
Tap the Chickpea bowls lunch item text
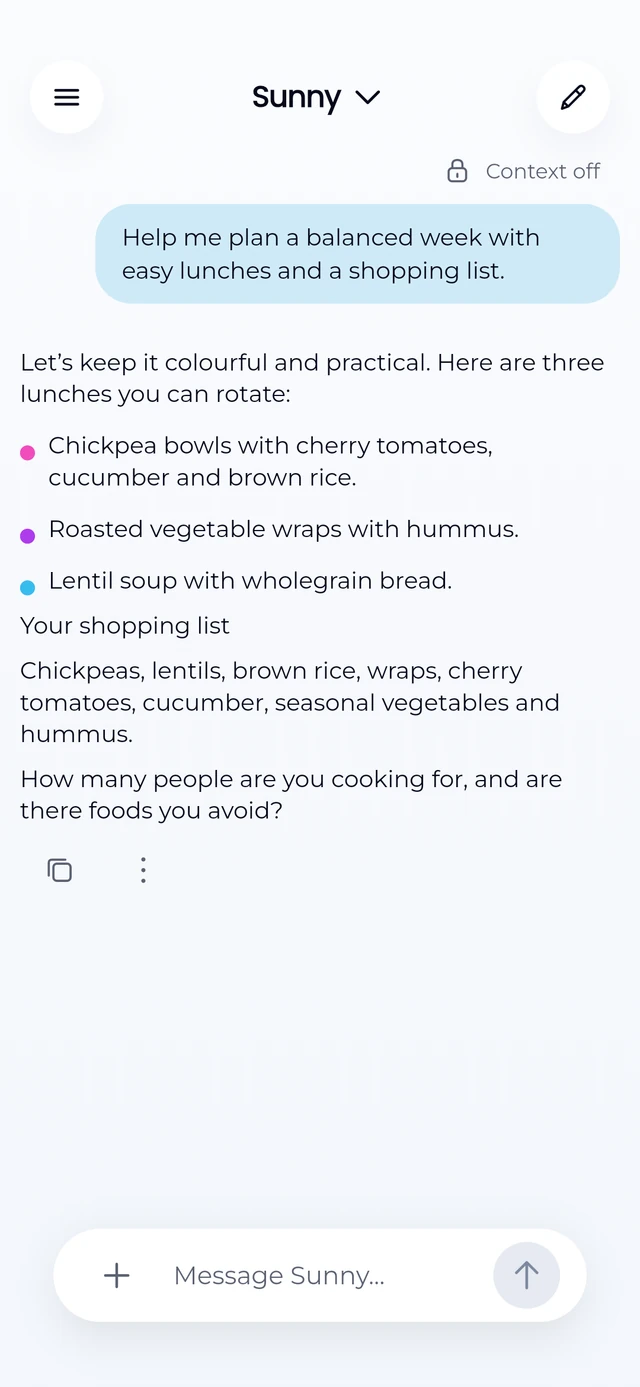(x=270, y=461)
